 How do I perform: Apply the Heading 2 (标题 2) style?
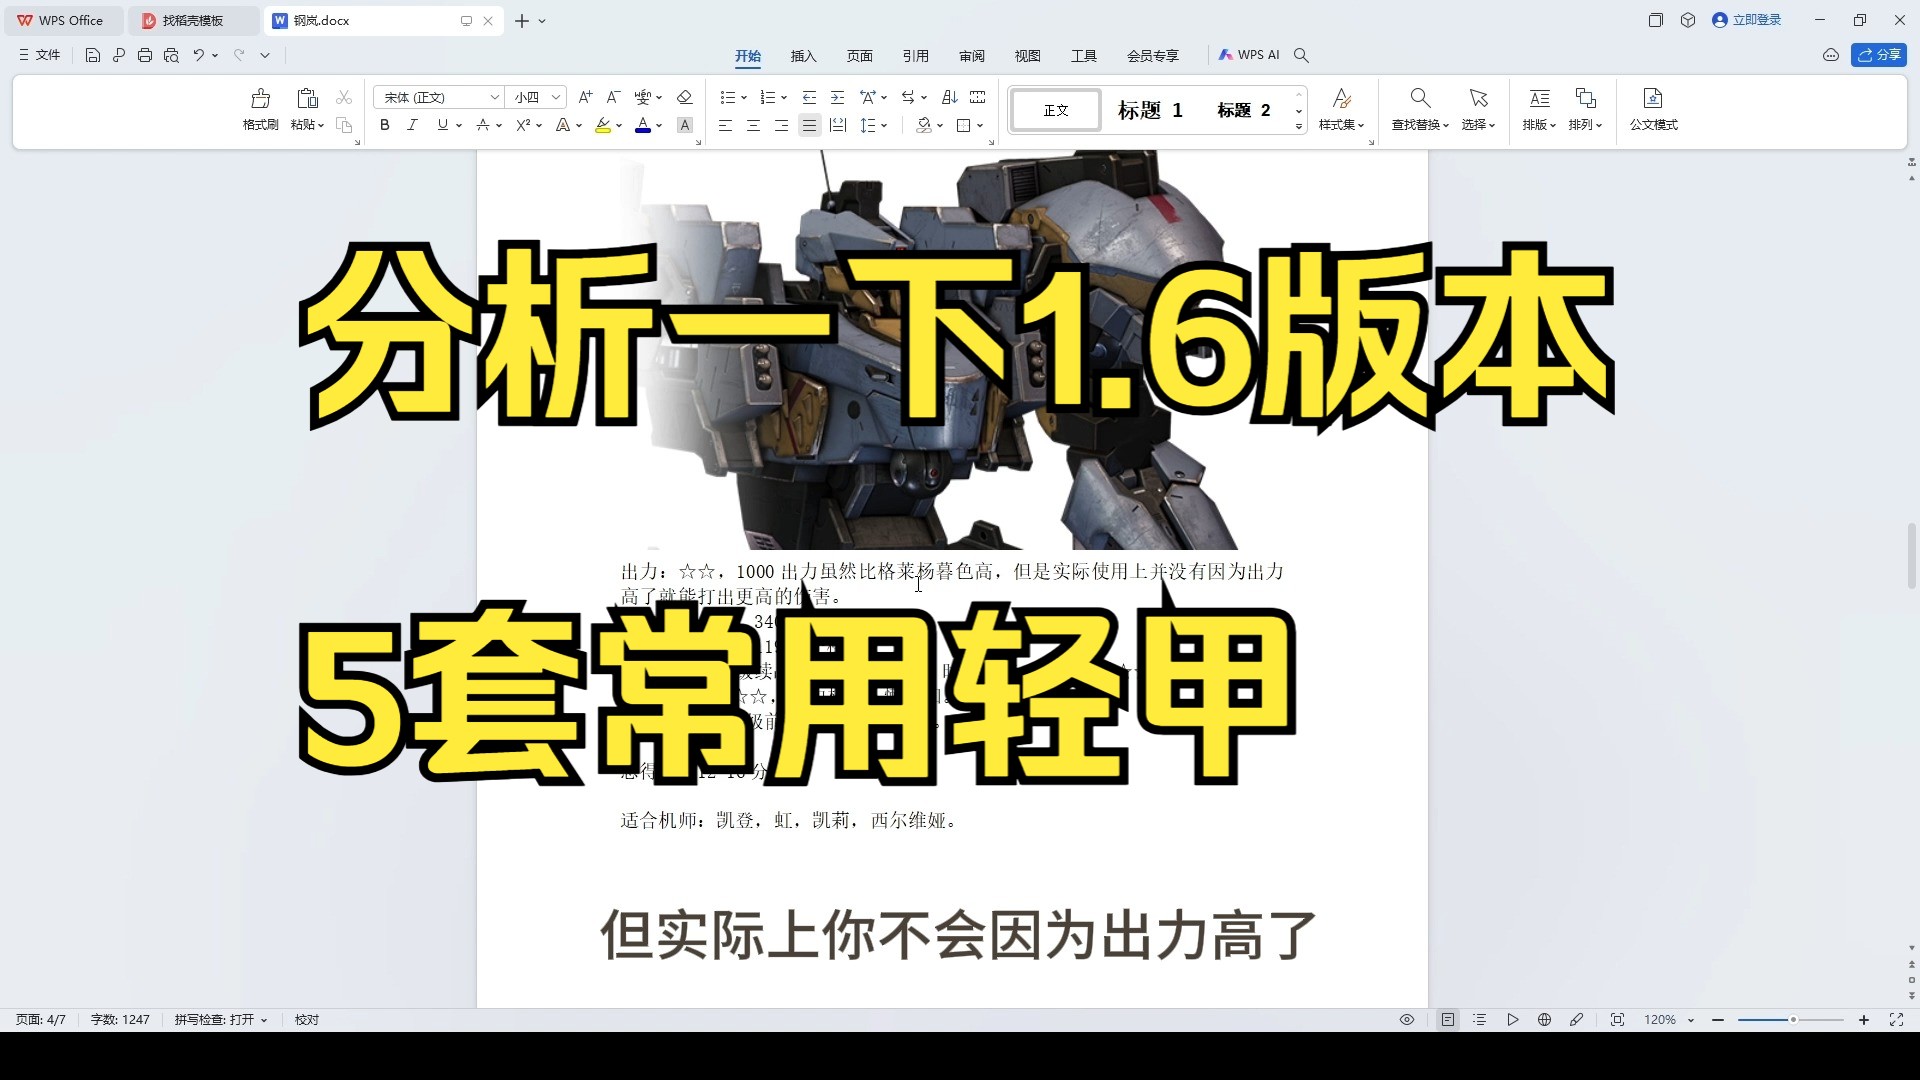(x=1243, y=110)
